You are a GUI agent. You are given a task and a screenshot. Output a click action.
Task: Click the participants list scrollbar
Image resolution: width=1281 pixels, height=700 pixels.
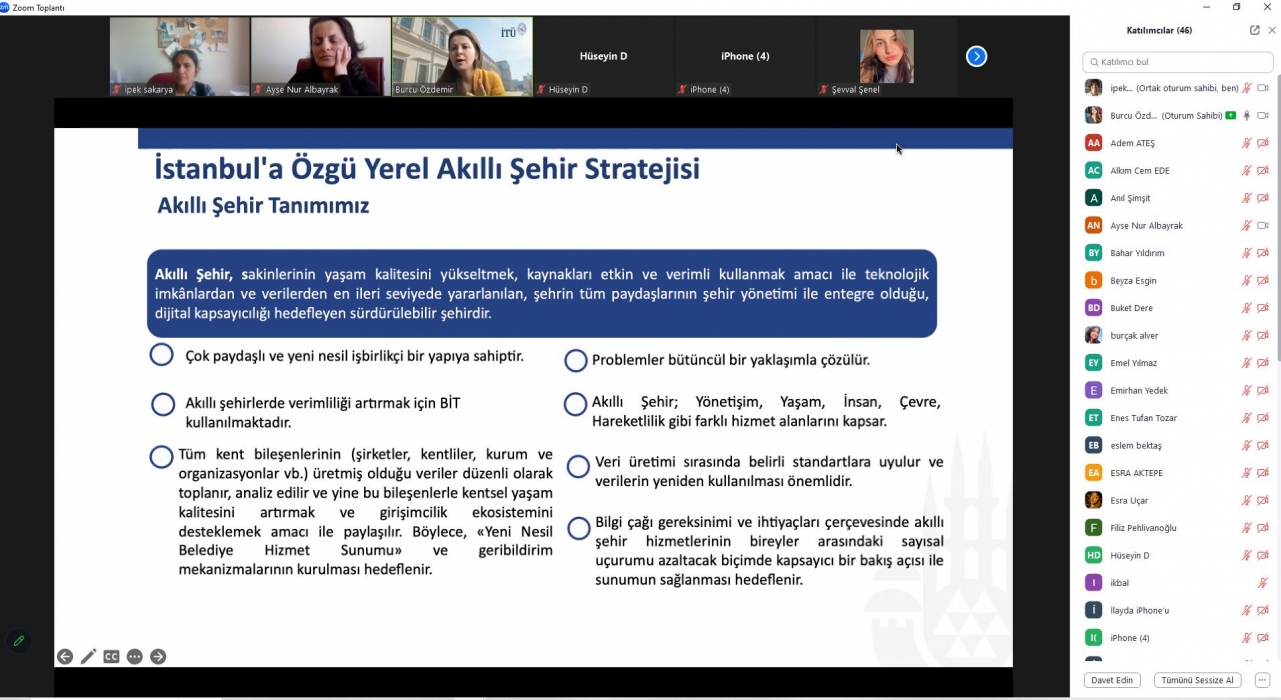[1277, 220]
